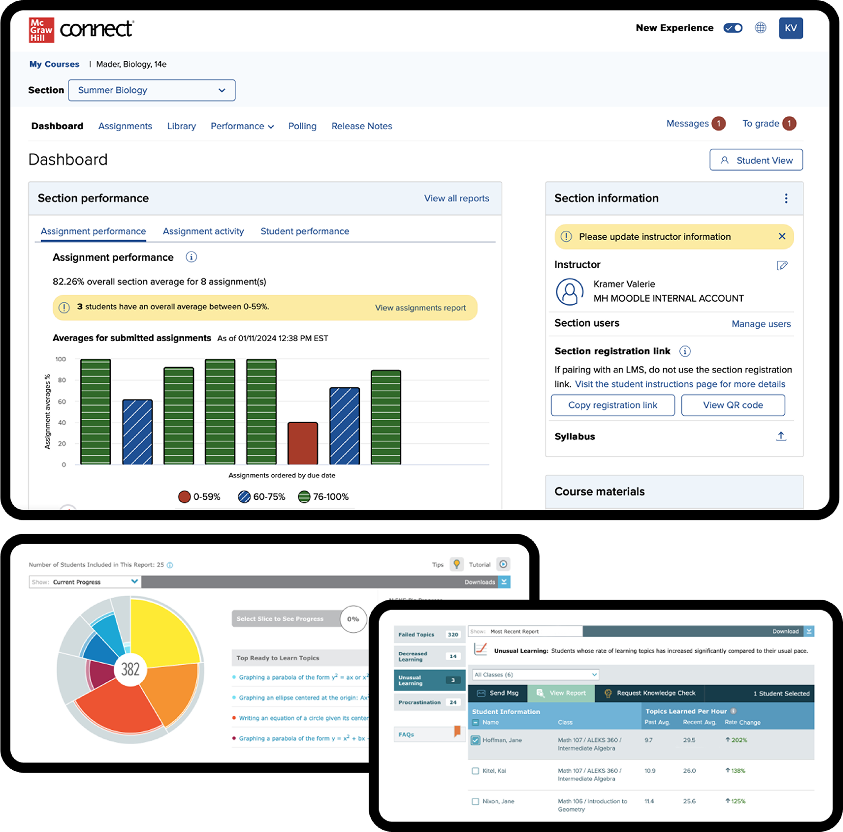Click the Syllabus upload icon
This screenshot has height=832, width=843.
click(x=781, y=437)
